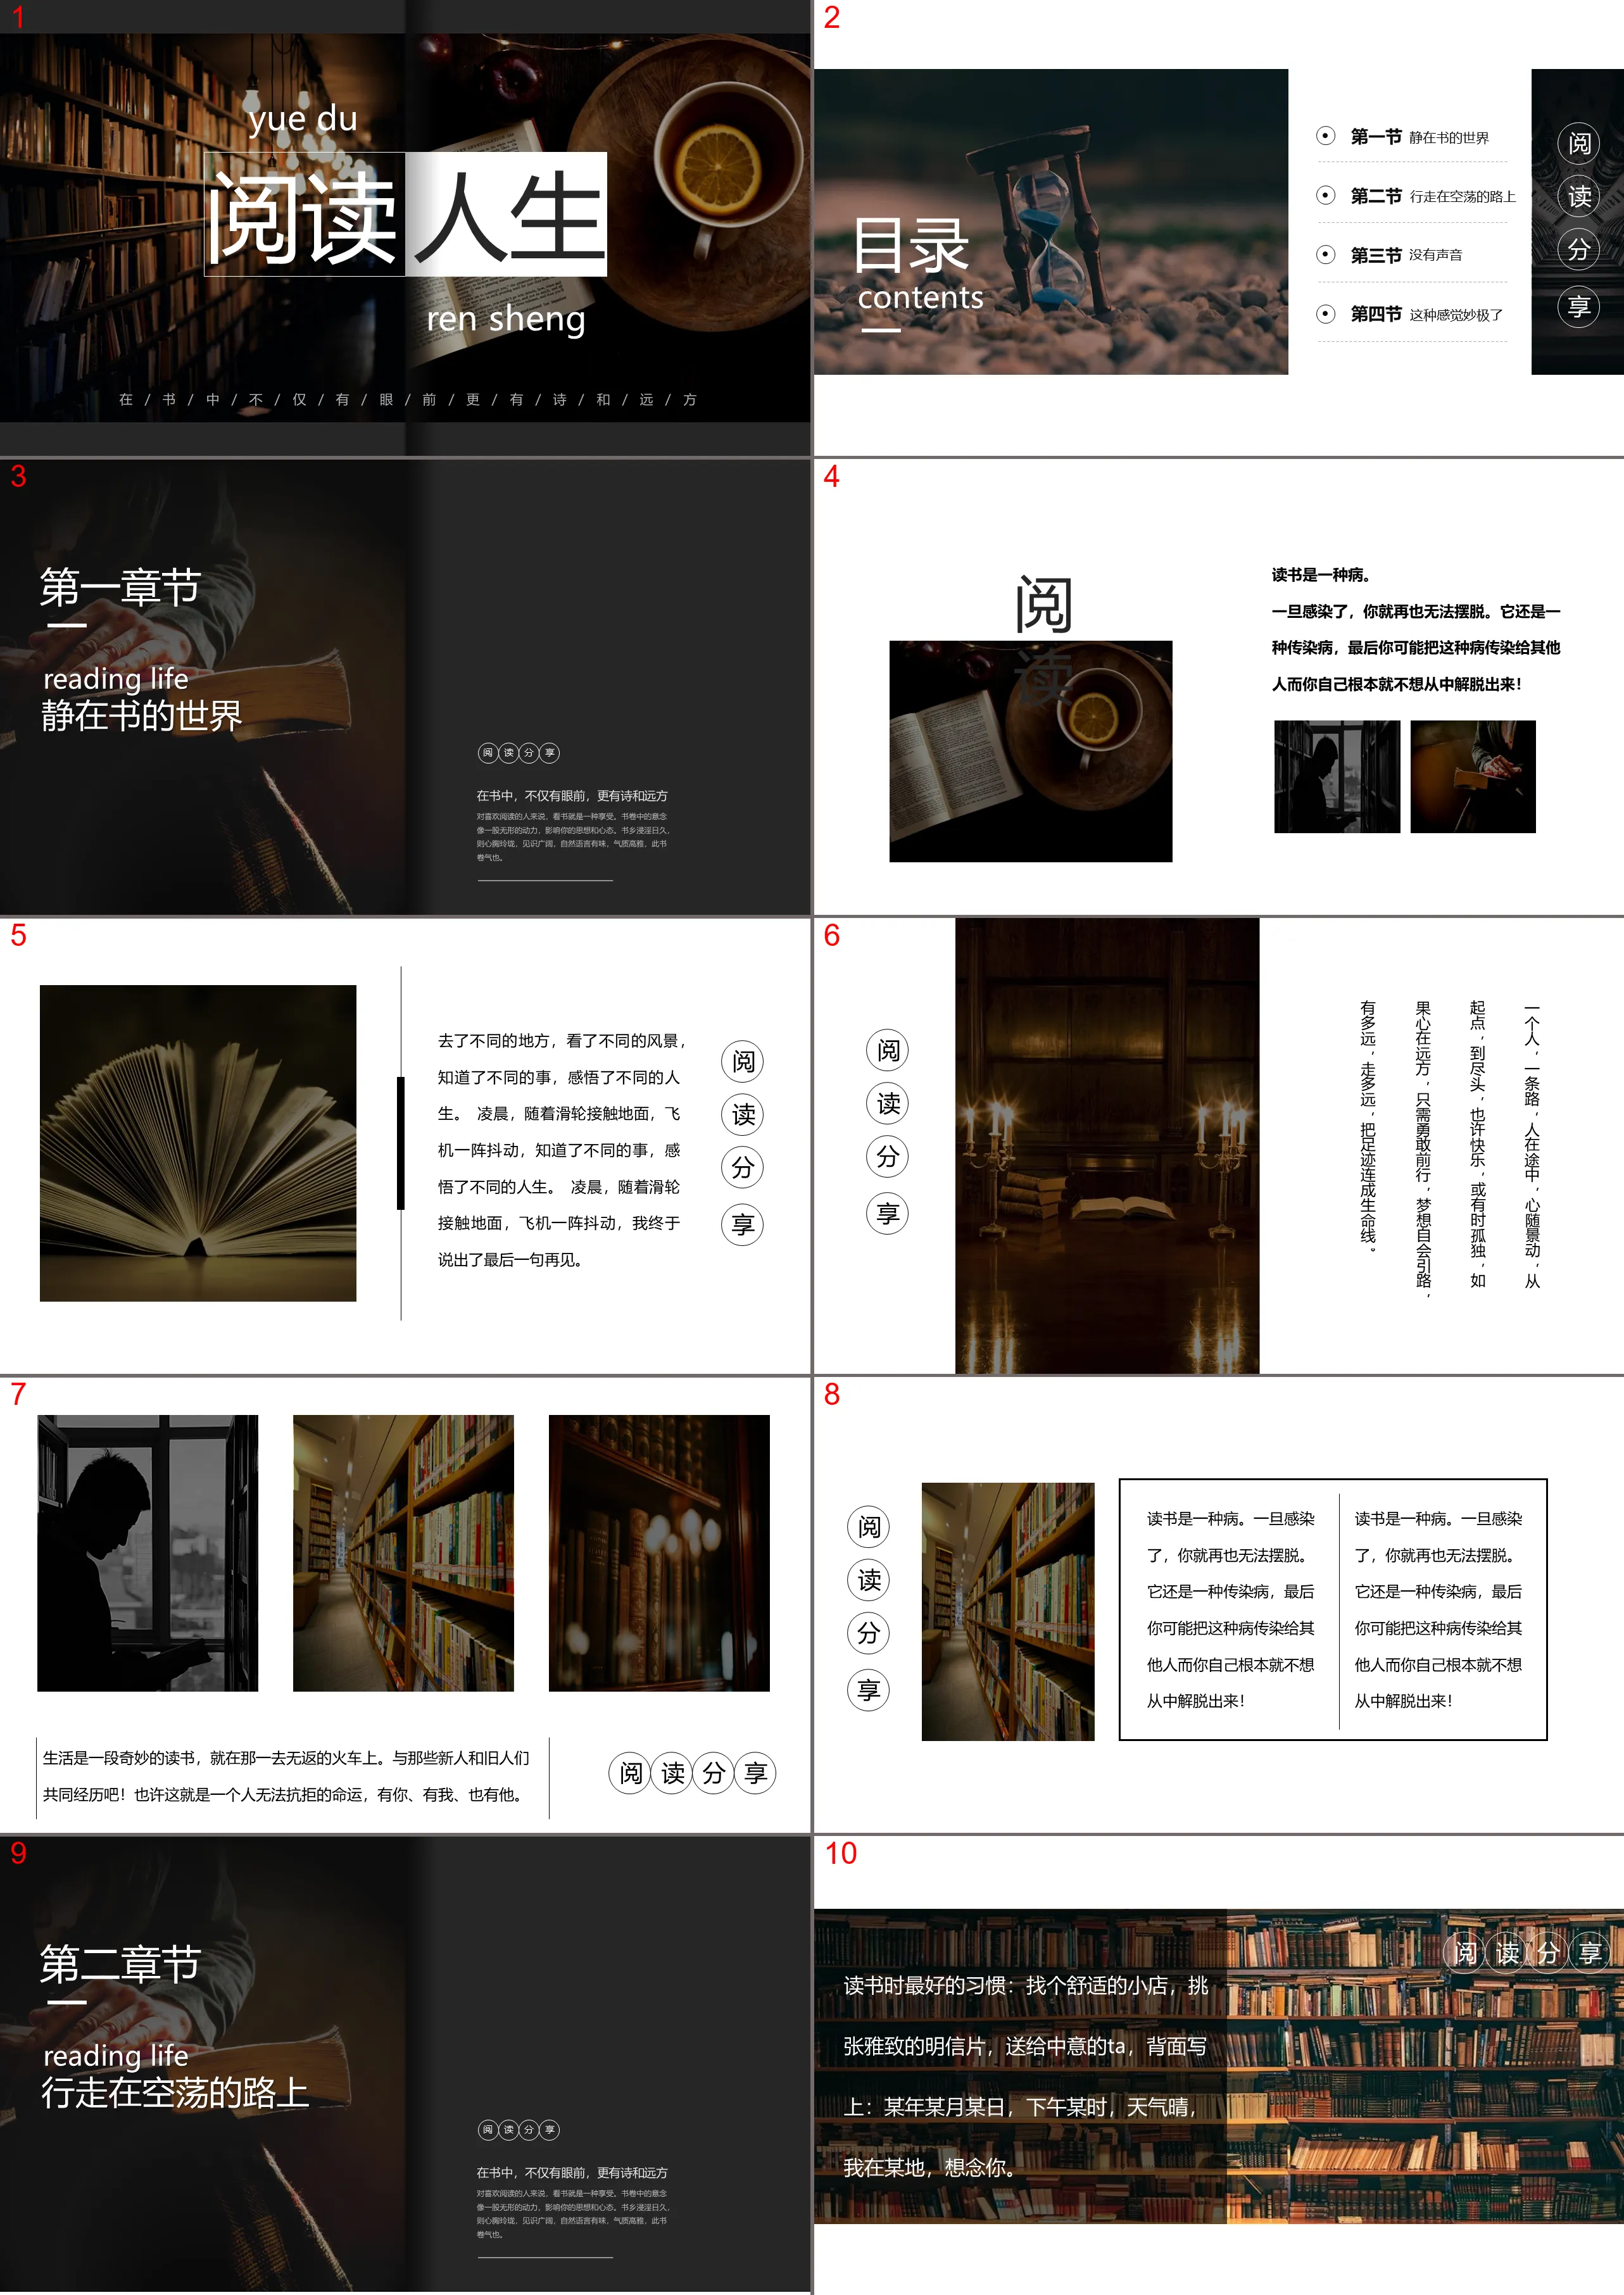Image resolution: width=1624 pixels, height=2295 pixels.
Task: Click the 人生 white title box on slide 1
Action: point(506,214)
